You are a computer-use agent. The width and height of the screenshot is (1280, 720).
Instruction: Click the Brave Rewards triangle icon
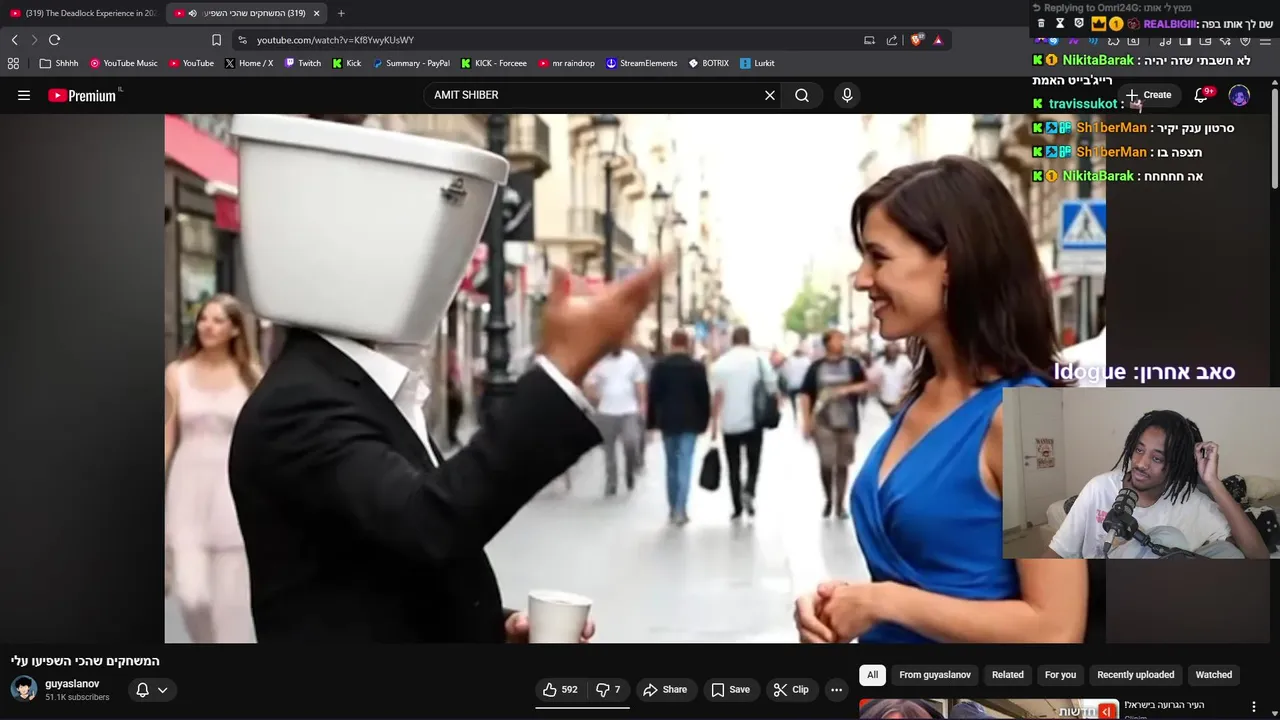[x=938, y=40]
